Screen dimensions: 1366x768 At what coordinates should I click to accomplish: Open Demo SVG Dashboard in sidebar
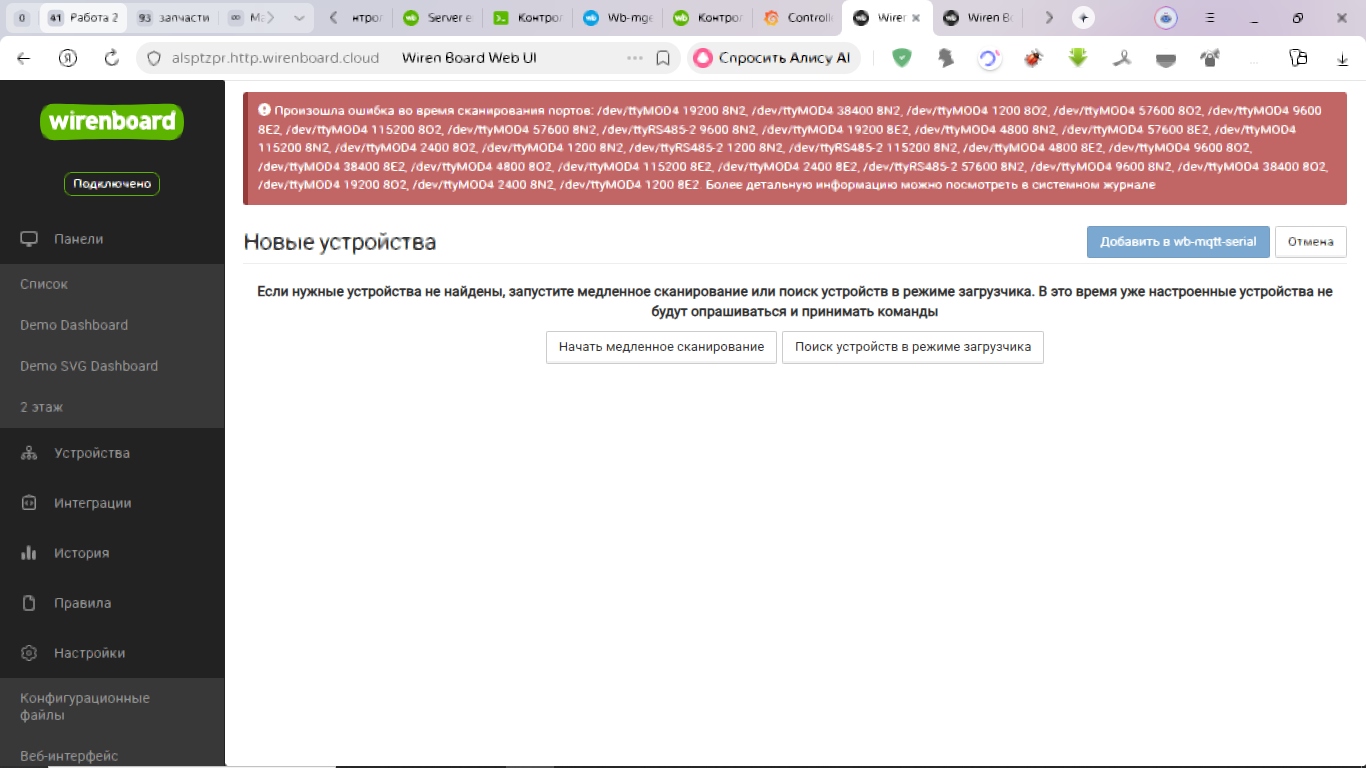(89, 366)
